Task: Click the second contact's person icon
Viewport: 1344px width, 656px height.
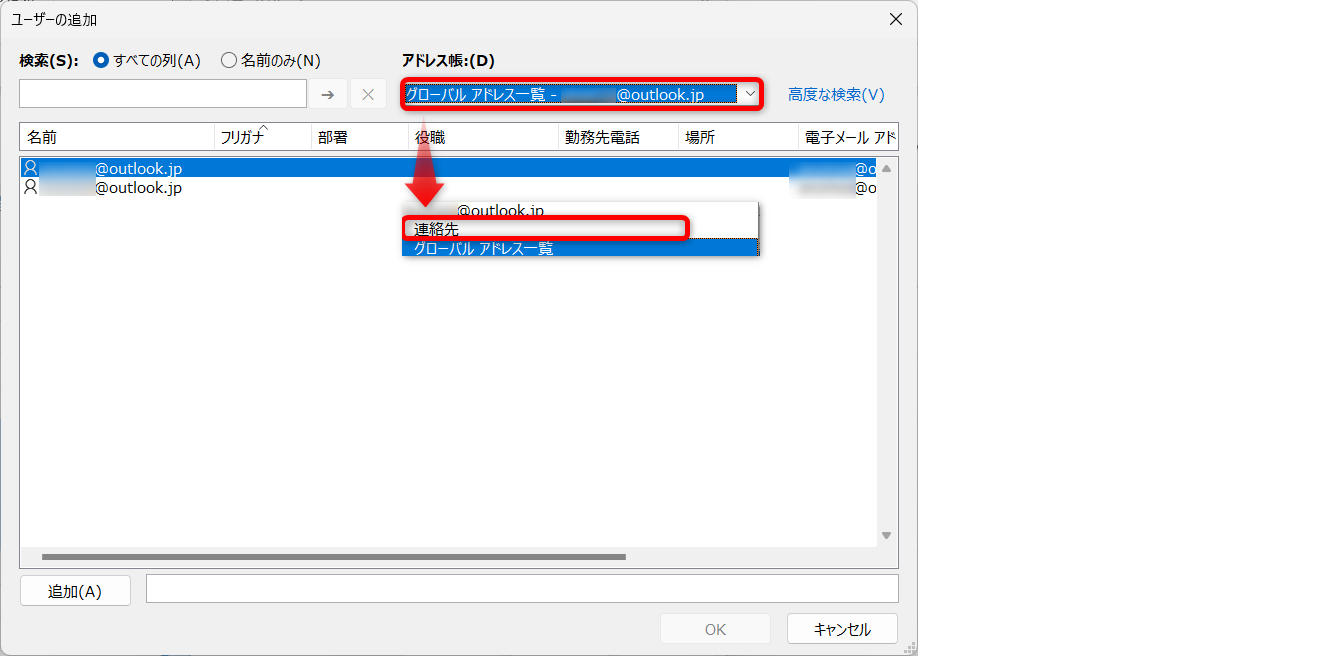Action: coord(30,187)
